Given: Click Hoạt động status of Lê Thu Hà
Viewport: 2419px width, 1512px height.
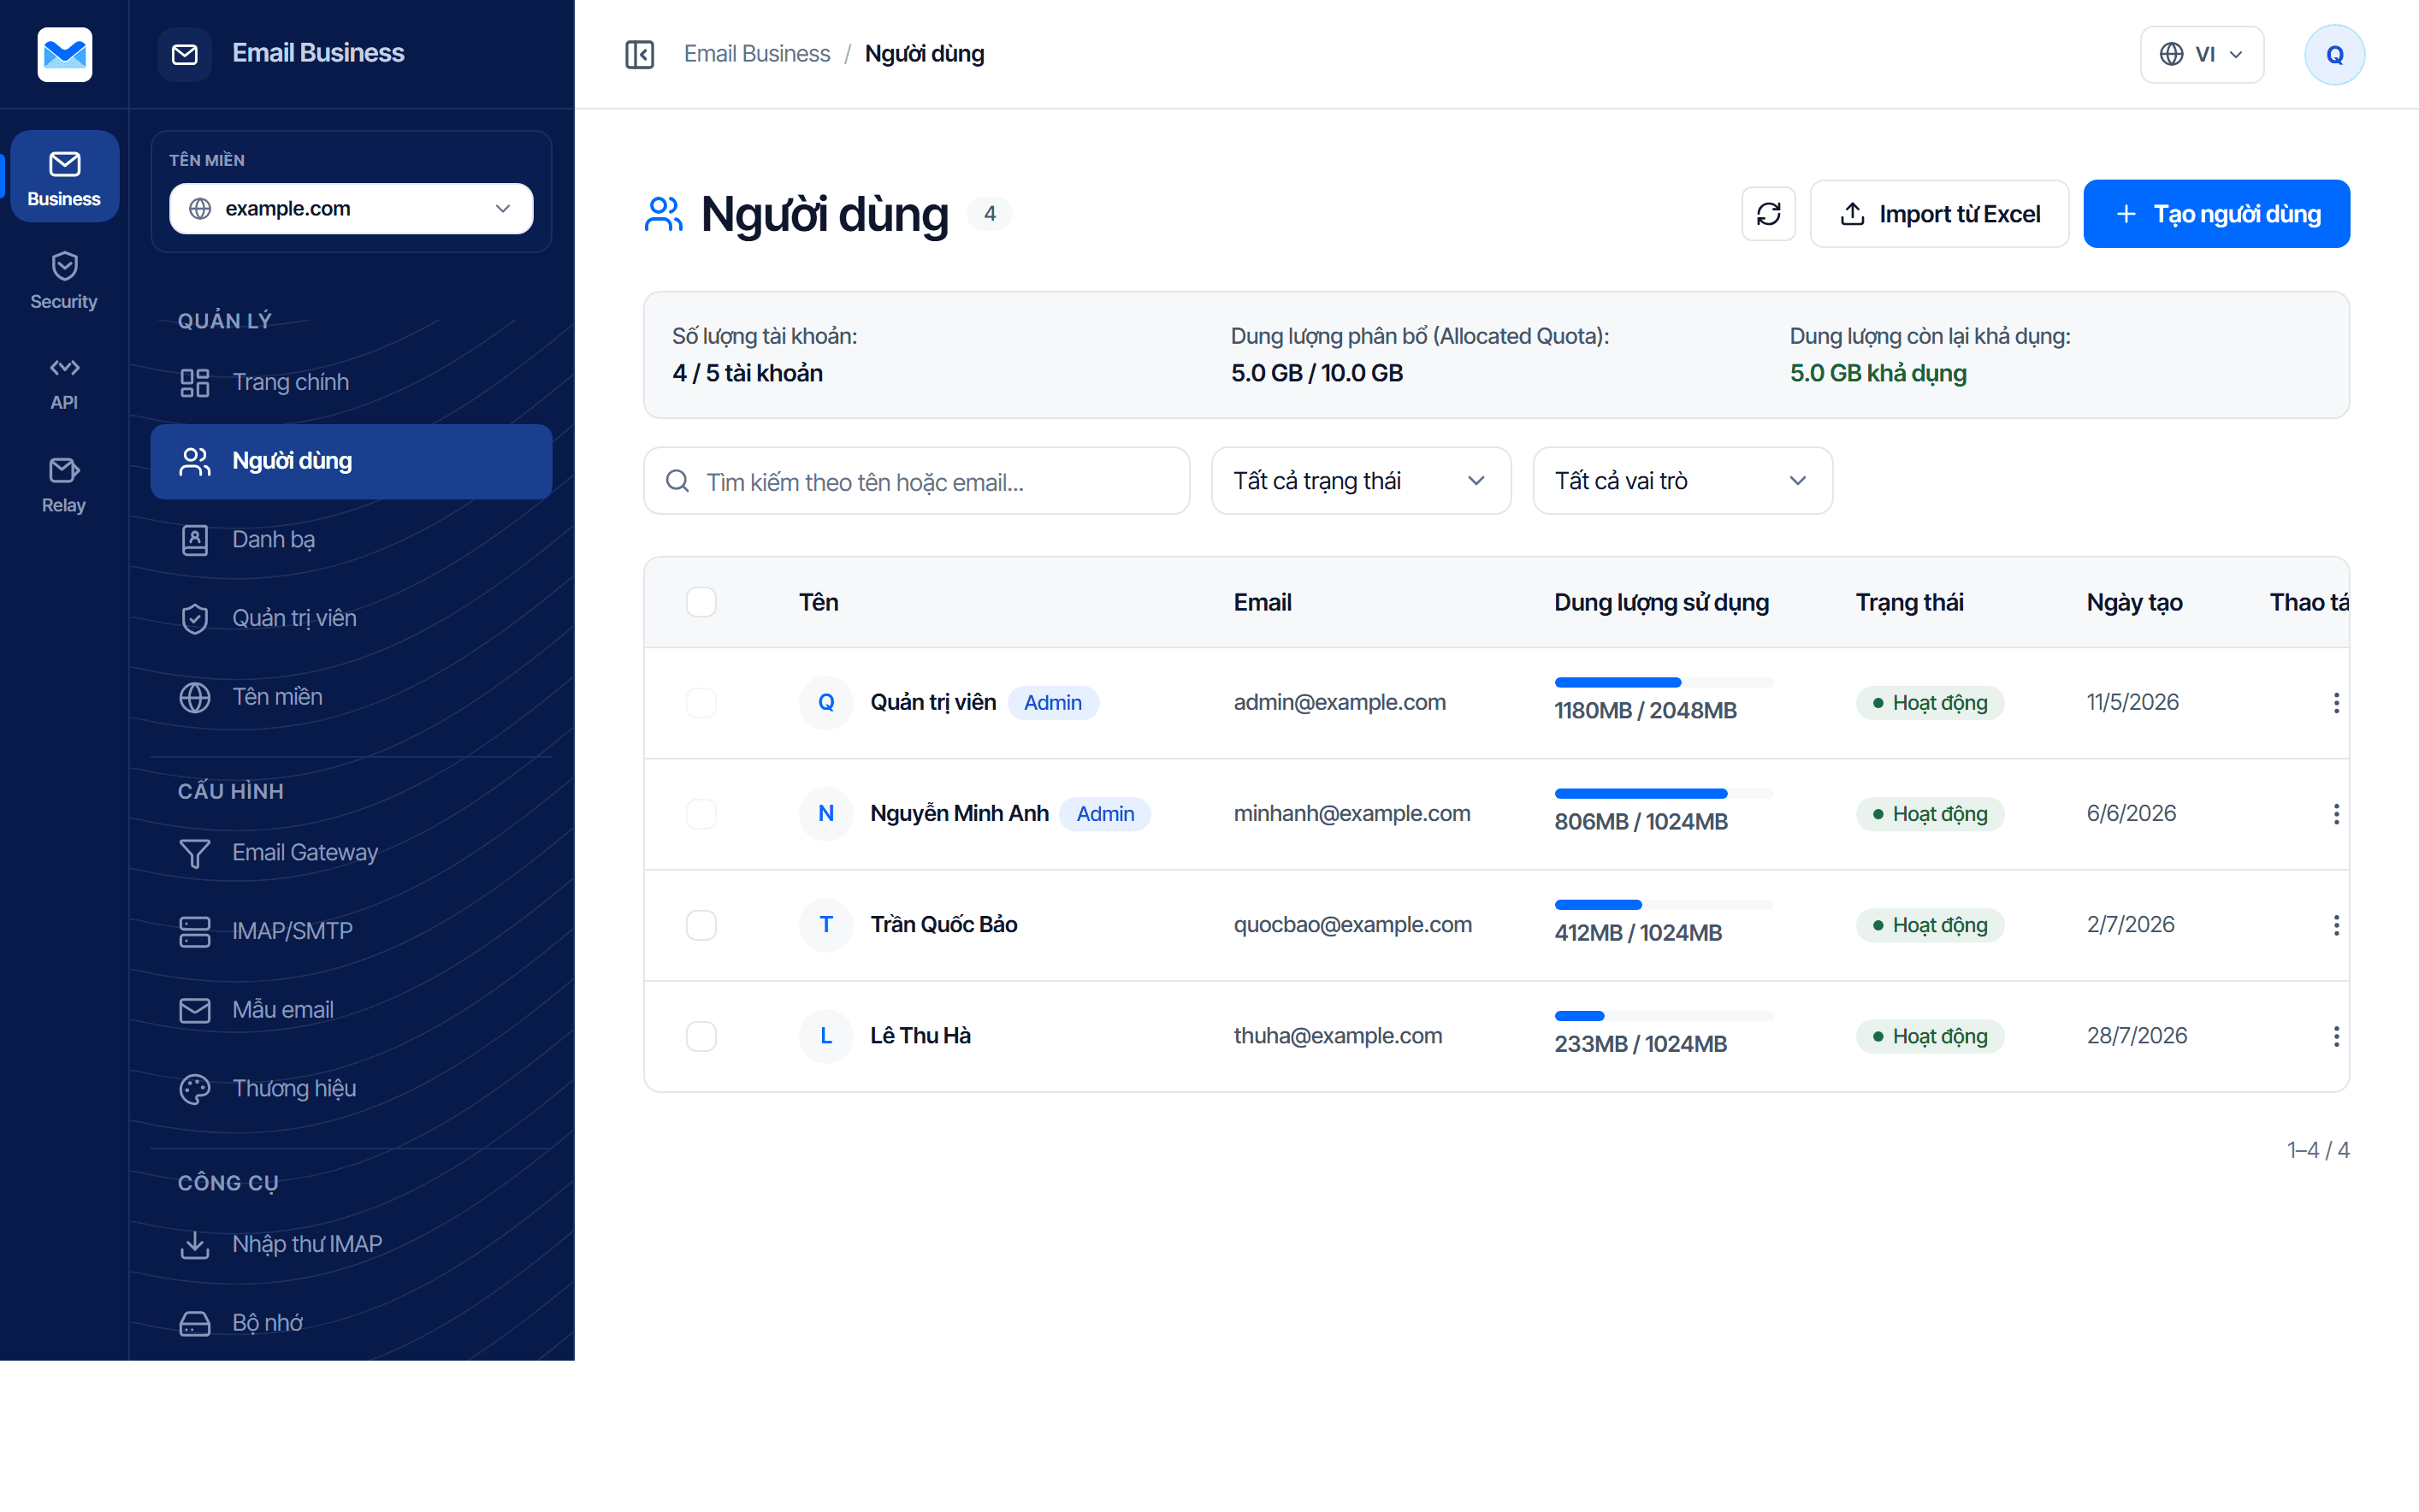Looking at the screenshot, I should [x=1930, y=1036].
